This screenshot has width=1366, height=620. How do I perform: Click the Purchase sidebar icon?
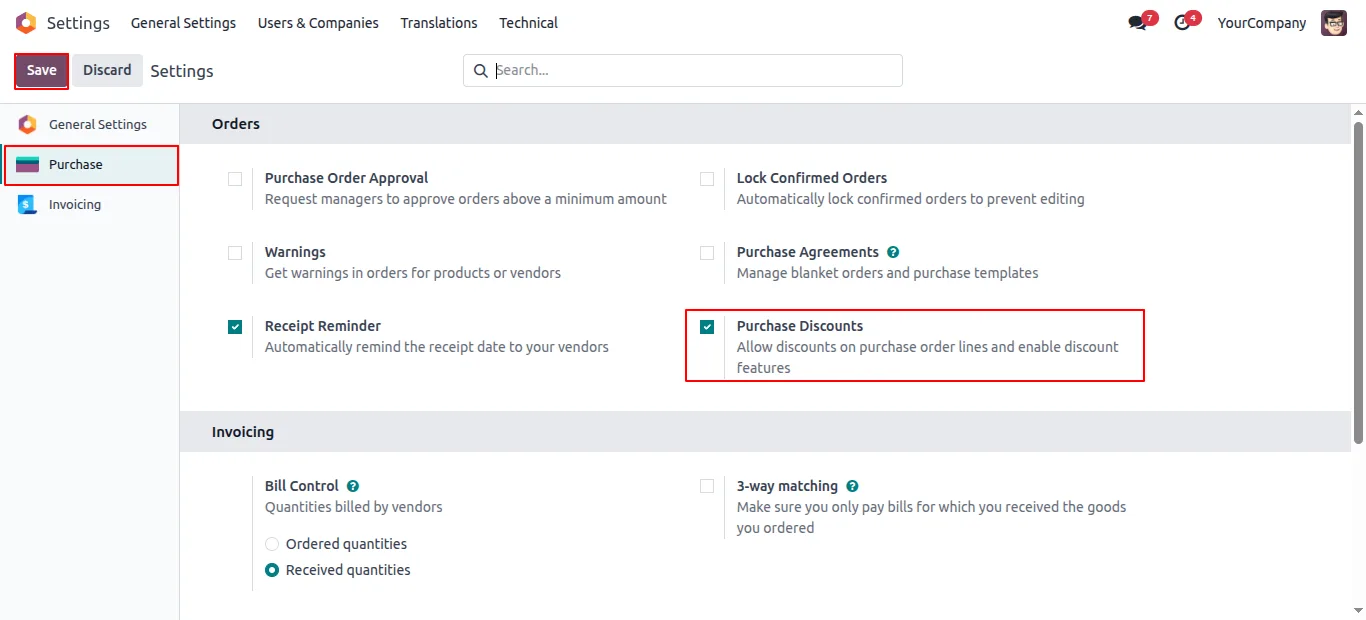coord(27,165)
